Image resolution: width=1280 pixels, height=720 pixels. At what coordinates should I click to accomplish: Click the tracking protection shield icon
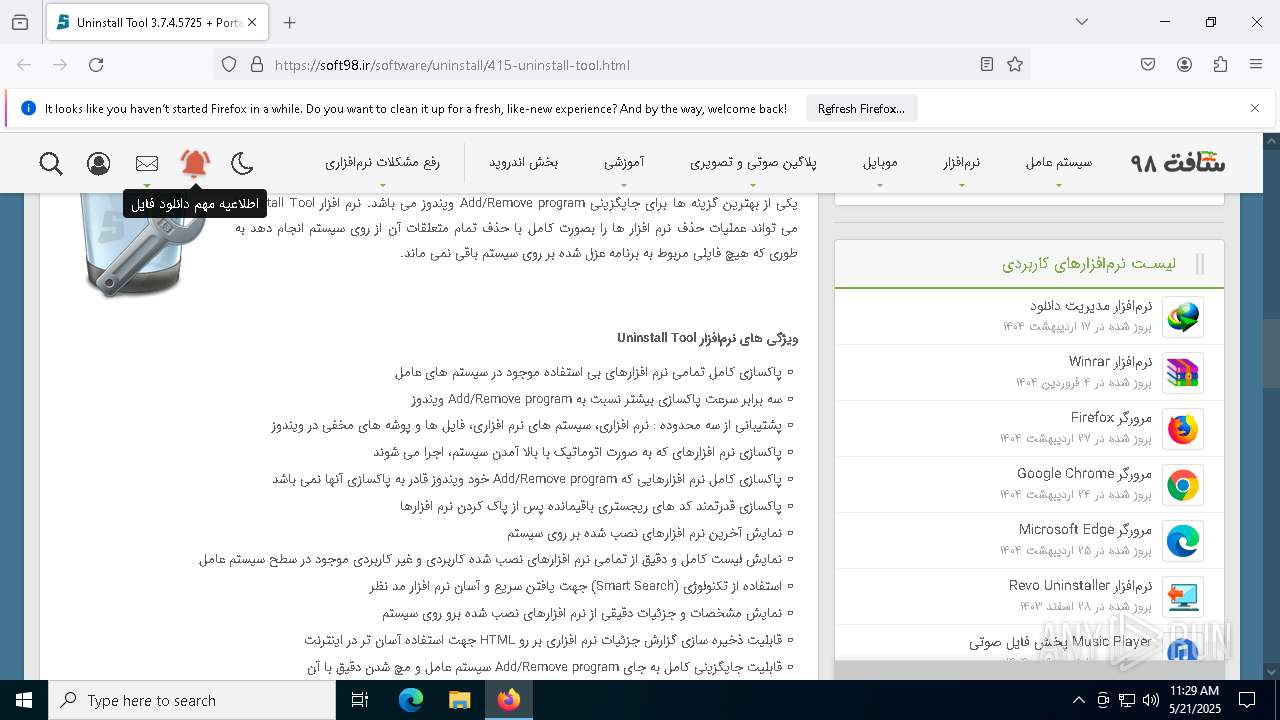(229, 64)
